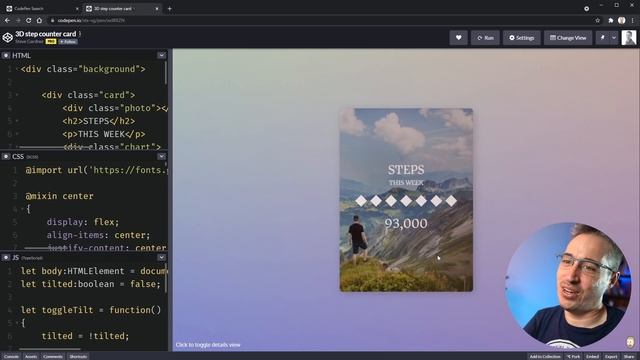Open the Console panel
Screen dimensions: 640x360
point(11,356)
